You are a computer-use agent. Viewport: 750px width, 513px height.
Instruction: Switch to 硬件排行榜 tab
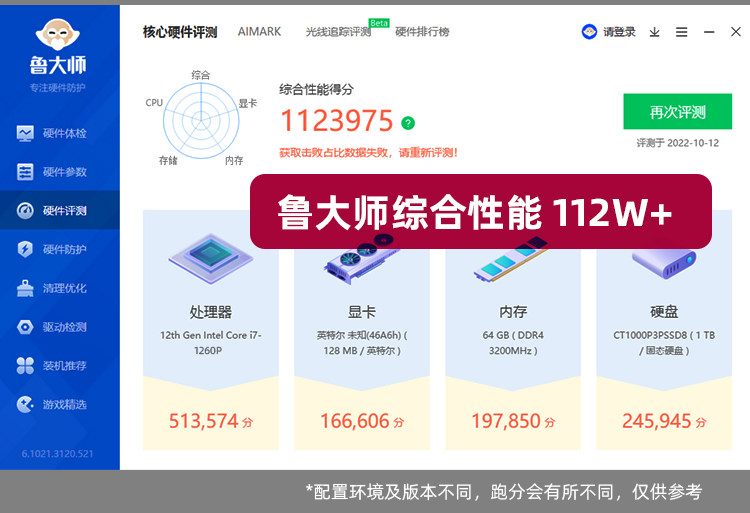point(422,32)
